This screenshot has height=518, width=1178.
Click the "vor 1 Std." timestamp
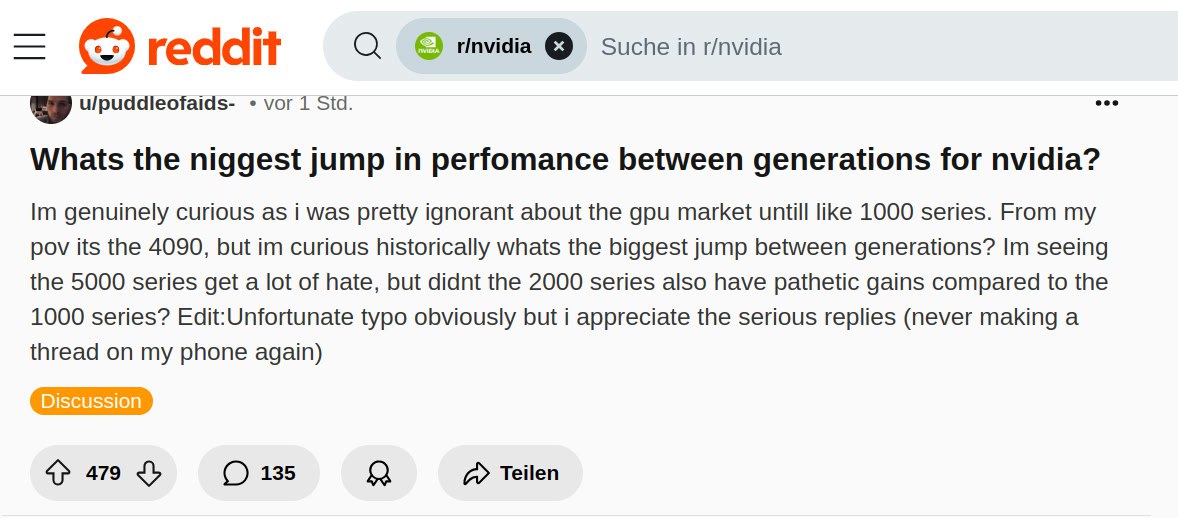(x=308, y=103)
